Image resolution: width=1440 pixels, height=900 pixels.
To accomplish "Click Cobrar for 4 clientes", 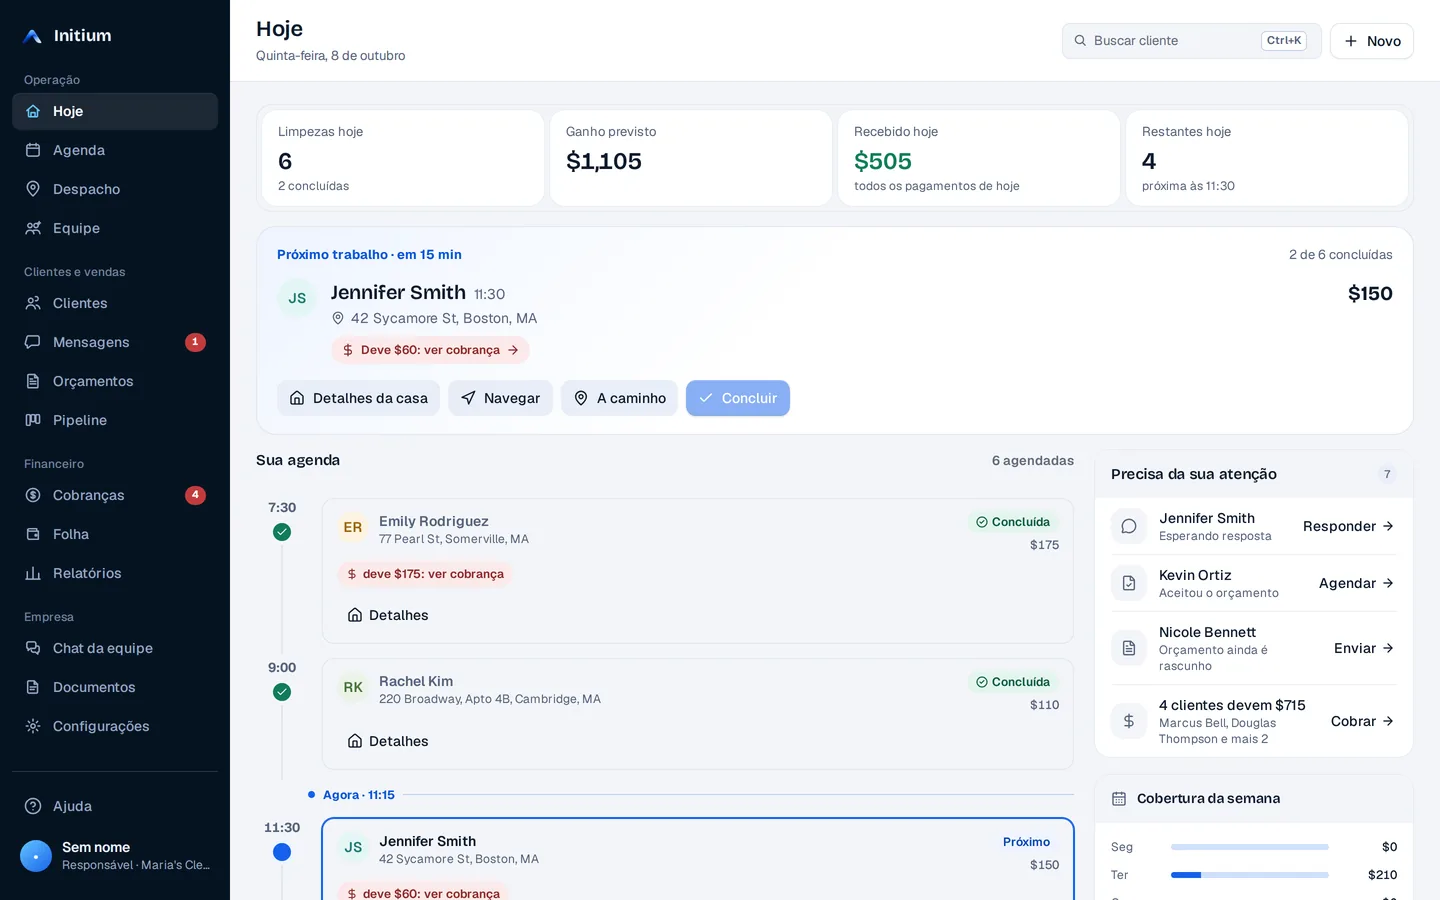I will [1362, 721].
